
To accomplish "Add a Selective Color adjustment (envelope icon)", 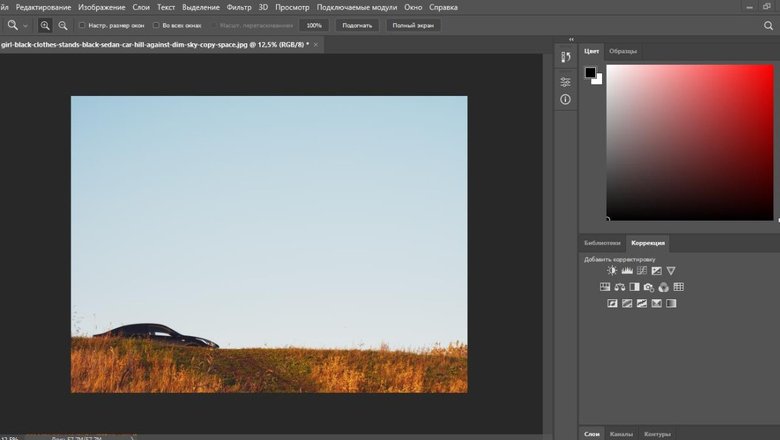I will (657, 303).
